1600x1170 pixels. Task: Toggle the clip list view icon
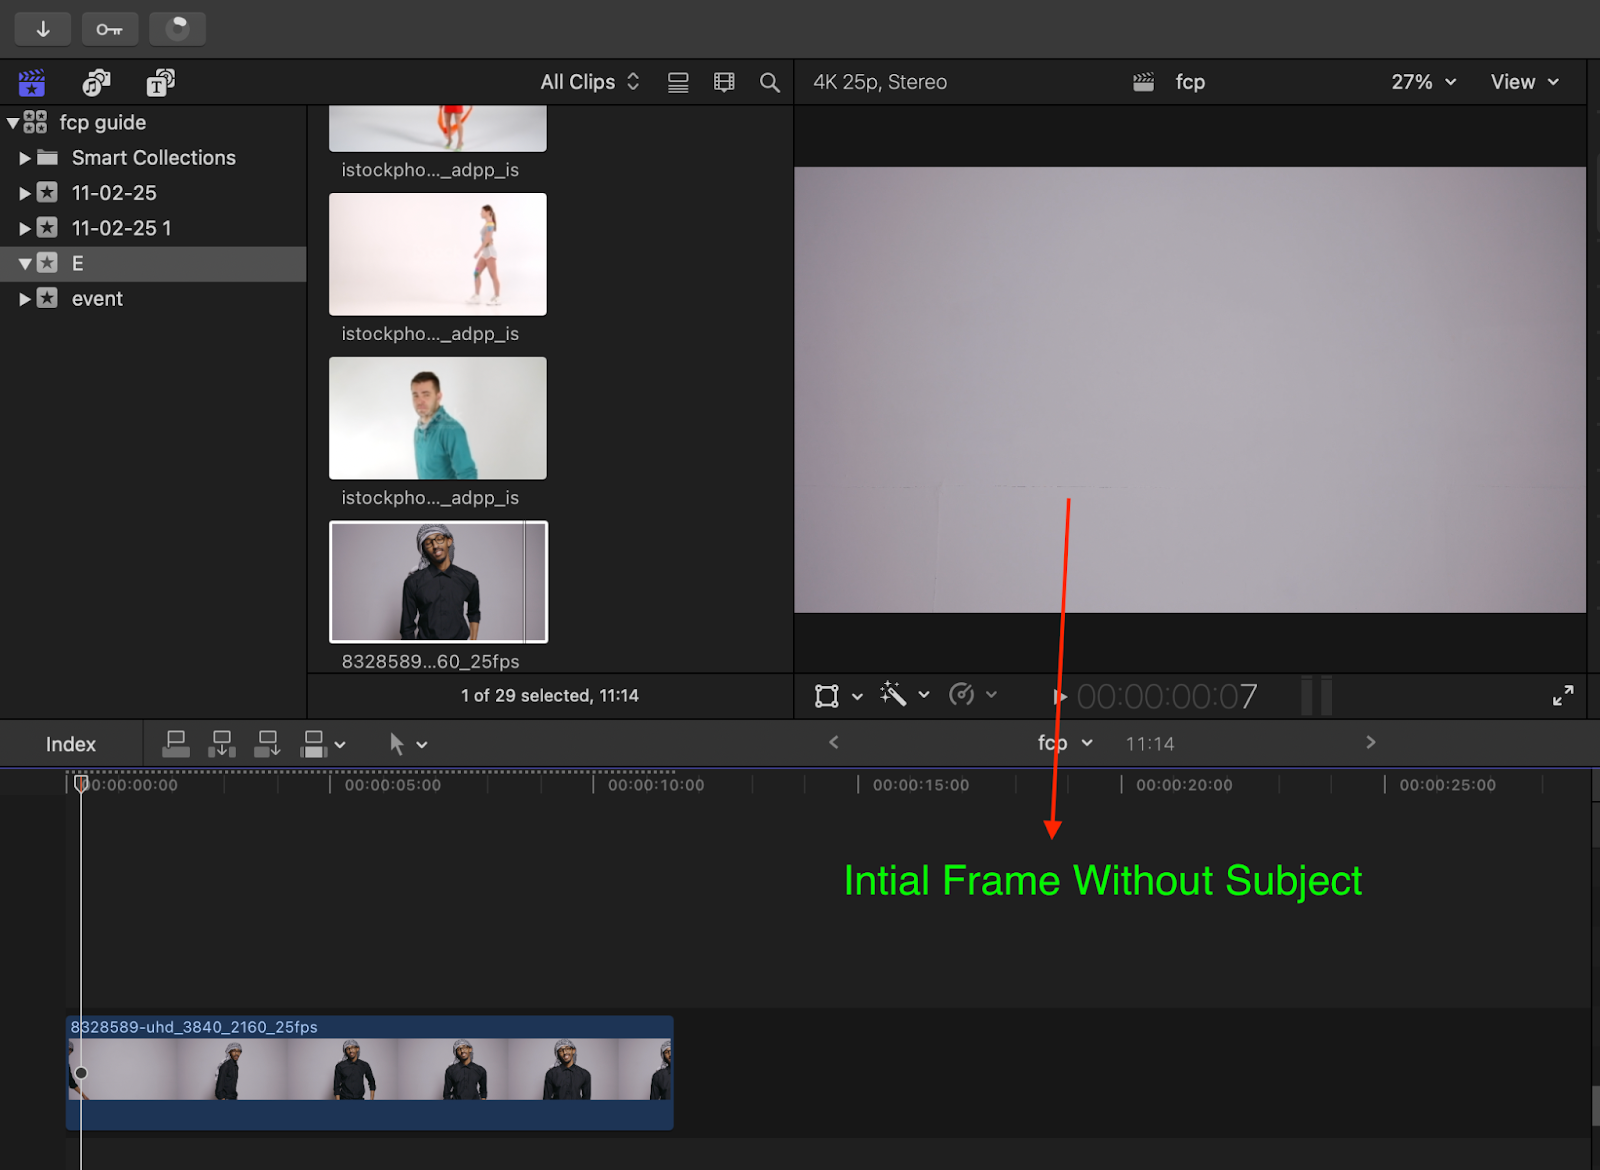coord(678,82)
